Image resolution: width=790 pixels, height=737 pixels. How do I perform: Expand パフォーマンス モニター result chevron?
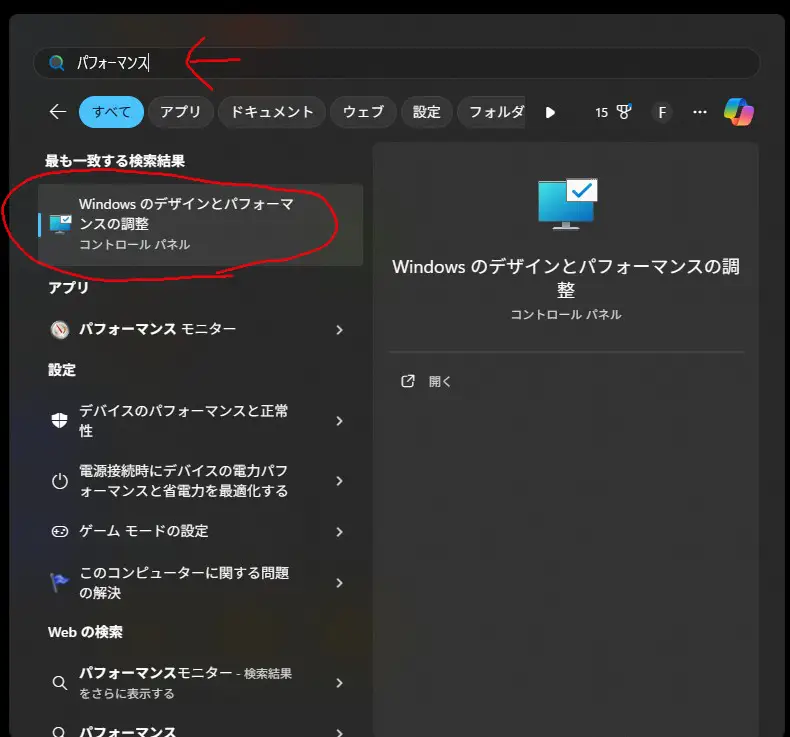click(340, 330)
